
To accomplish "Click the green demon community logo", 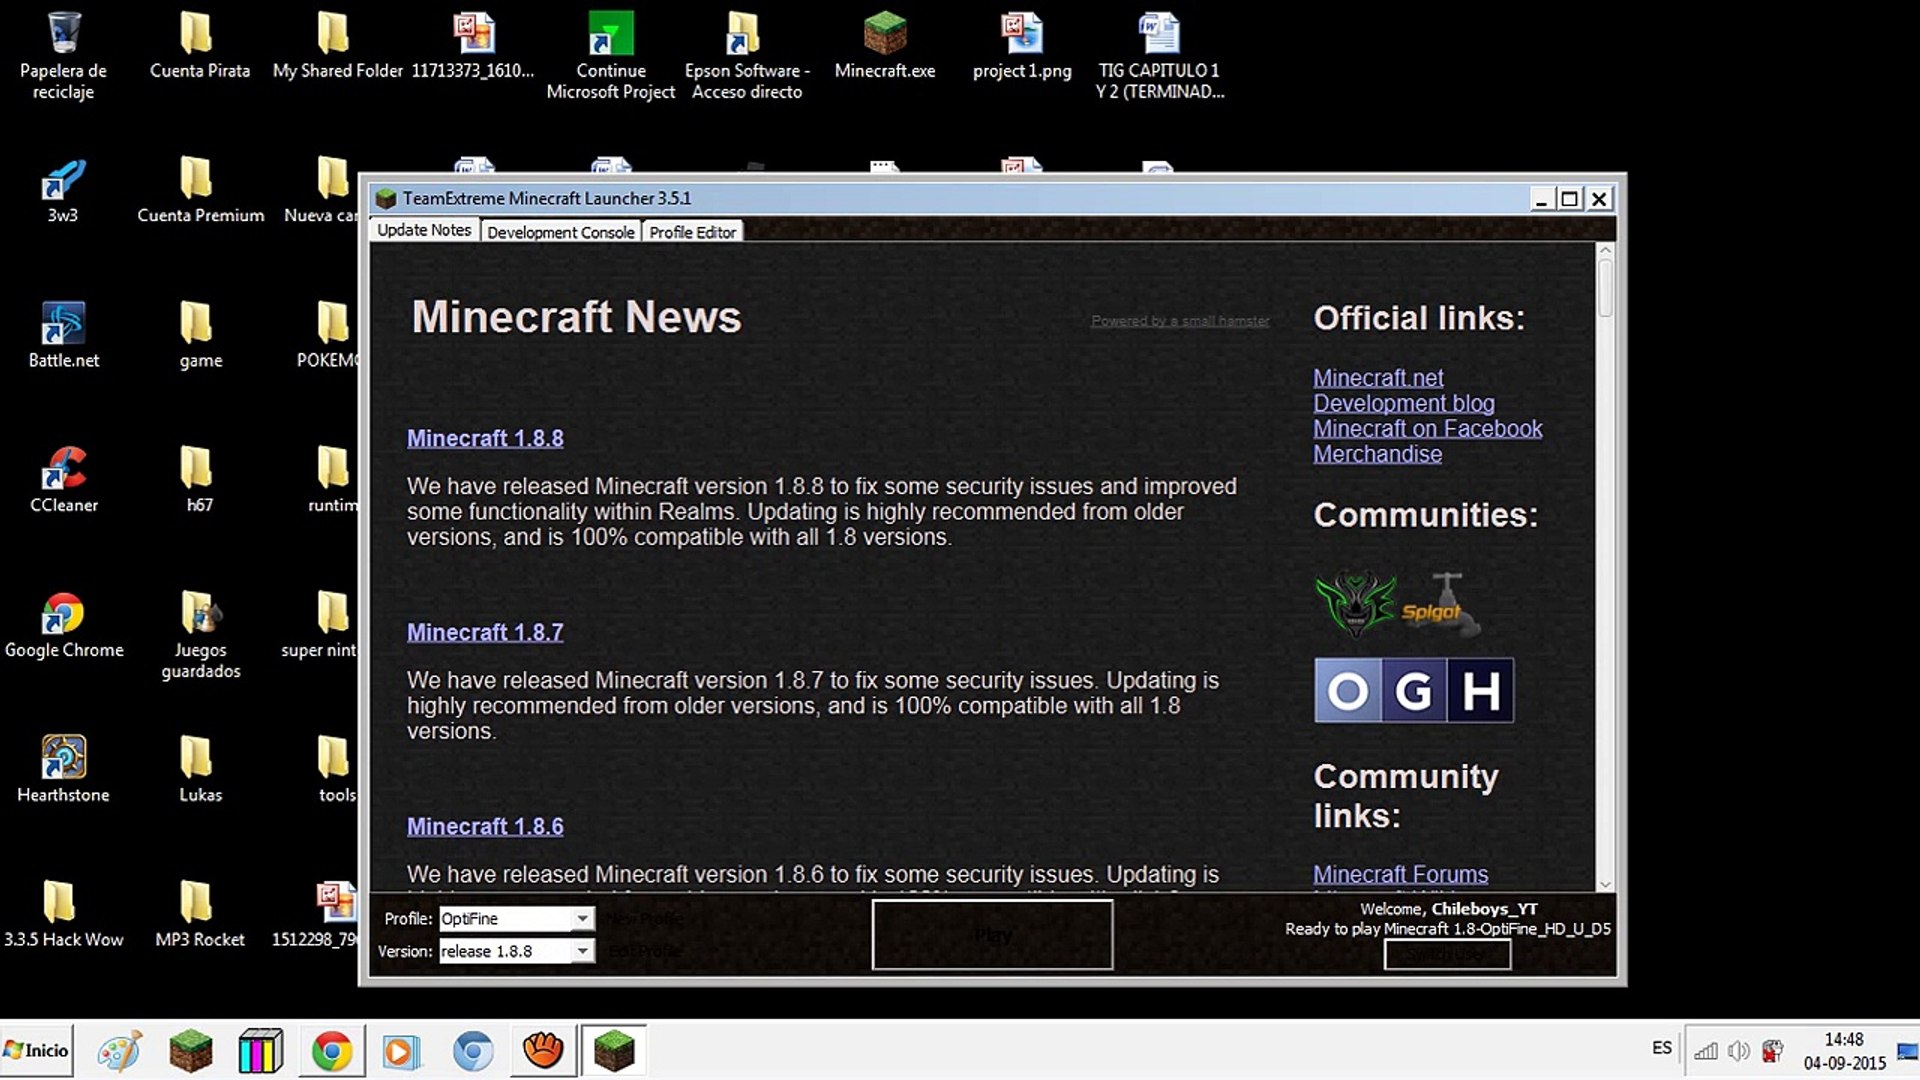I will (1355, 603).
